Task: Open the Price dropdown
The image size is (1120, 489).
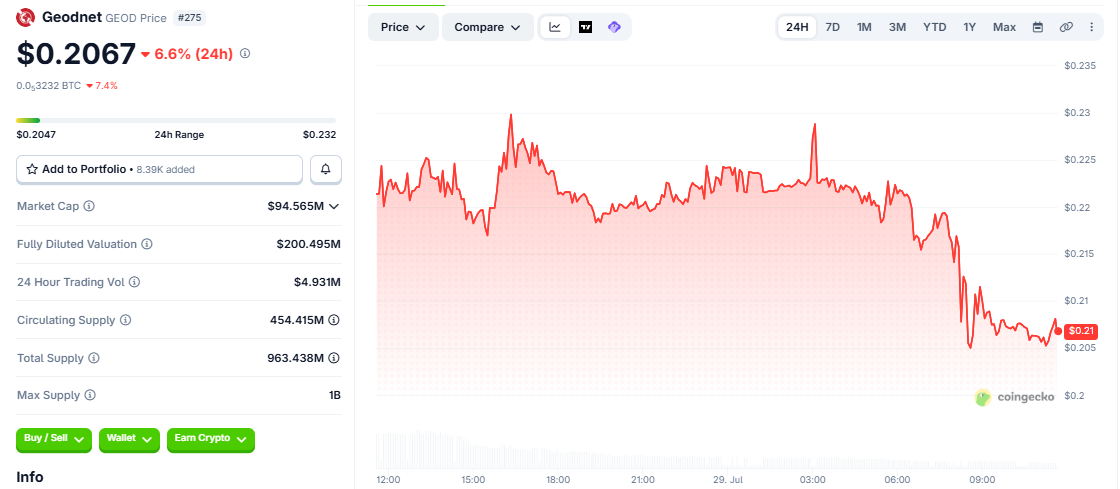Action: point(404,27)
